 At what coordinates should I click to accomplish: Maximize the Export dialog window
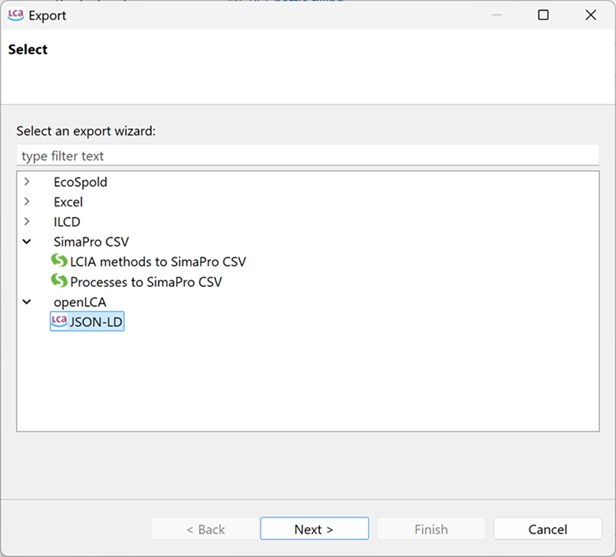[543, 15]
